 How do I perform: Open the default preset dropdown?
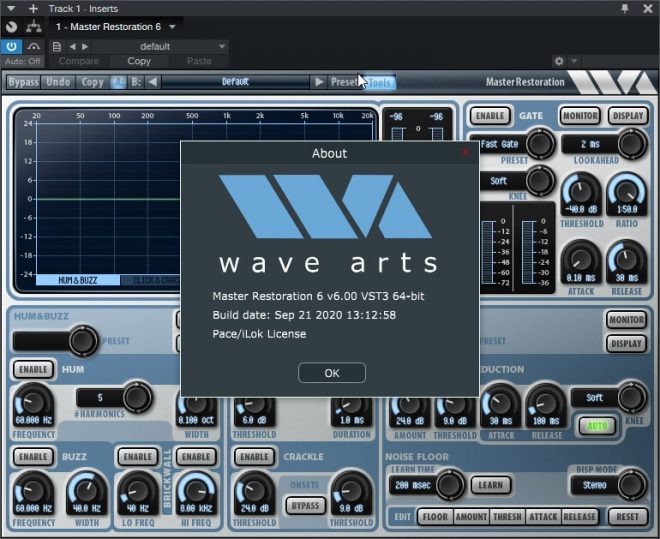(161, 47)
